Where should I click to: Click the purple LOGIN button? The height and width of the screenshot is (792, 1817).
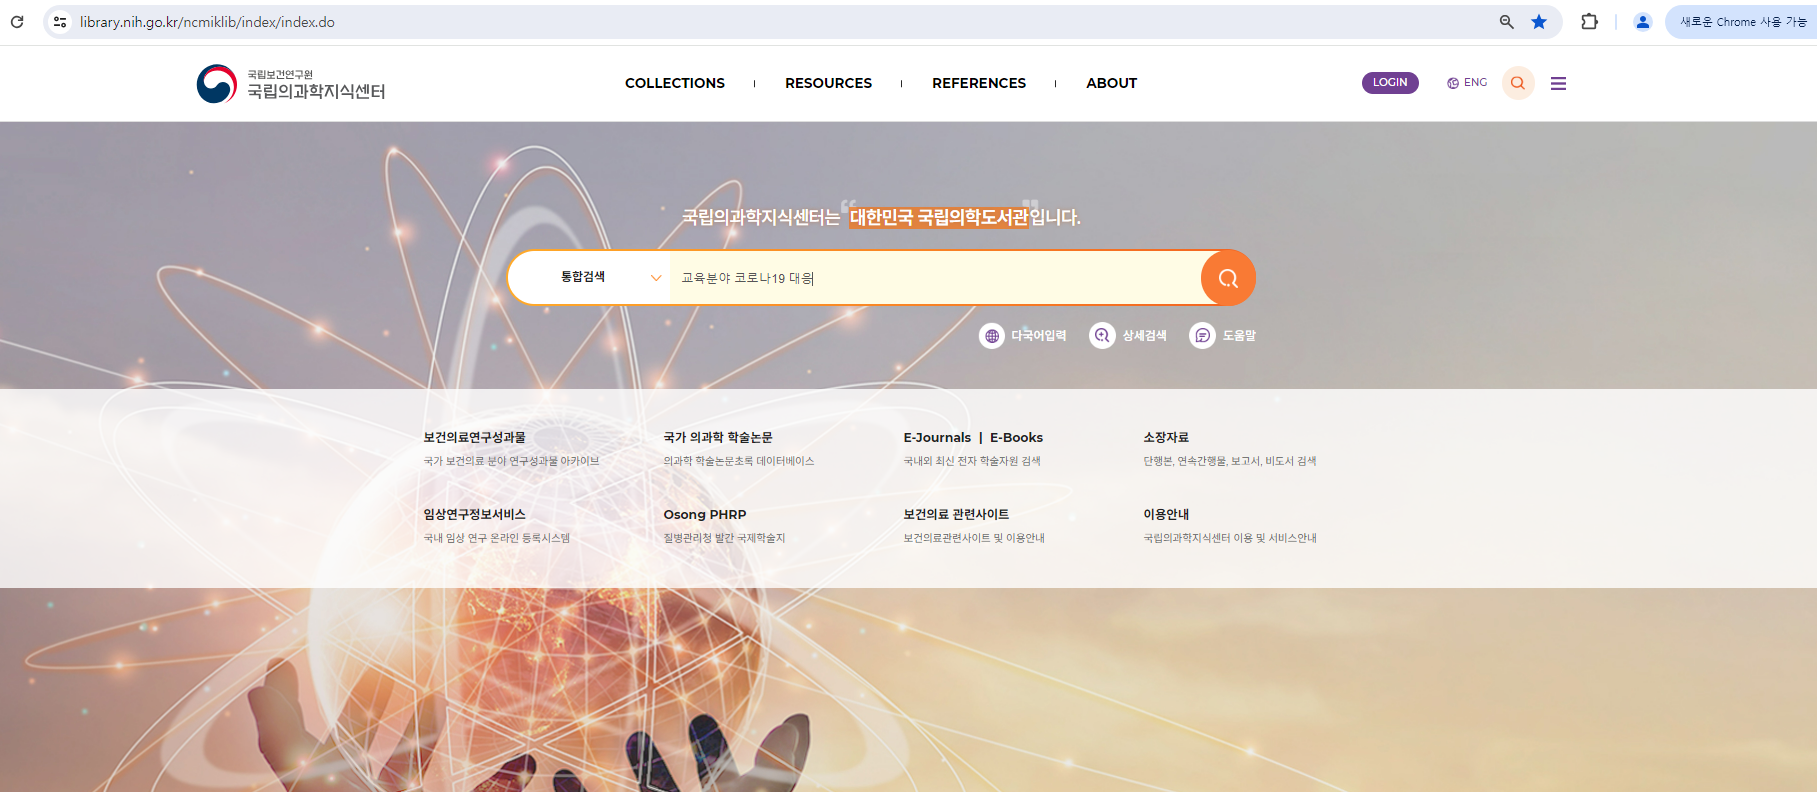(x=1390, y=83)
